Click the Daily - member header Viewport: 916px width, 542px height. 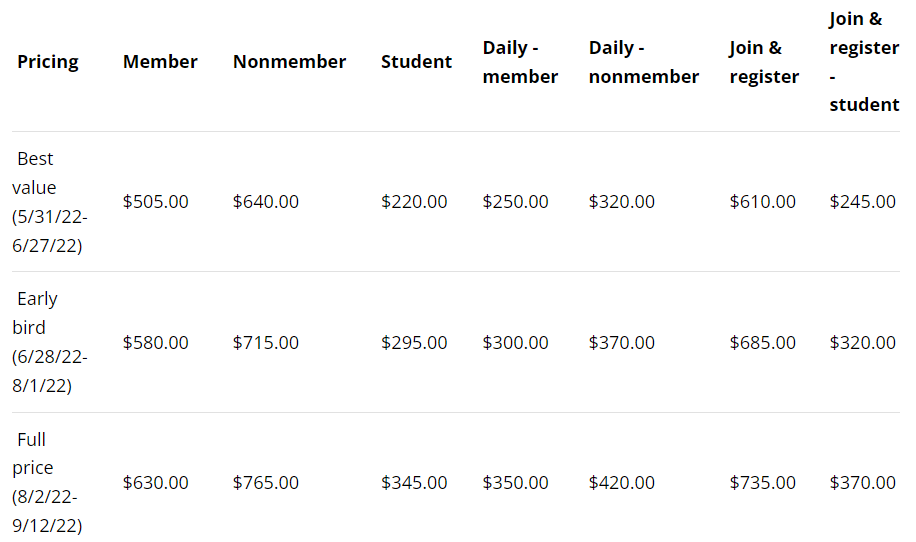[520, 62]
